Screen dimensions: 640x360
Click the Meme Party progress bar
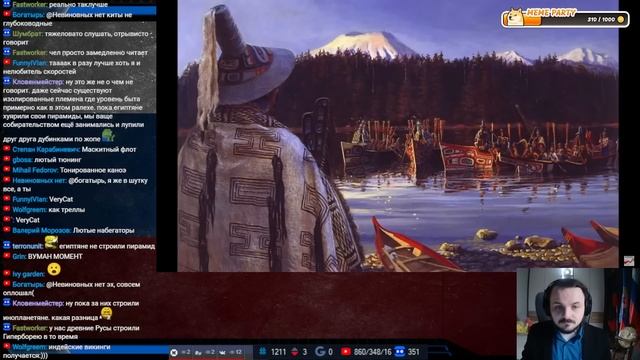click(x=565, y=19)
